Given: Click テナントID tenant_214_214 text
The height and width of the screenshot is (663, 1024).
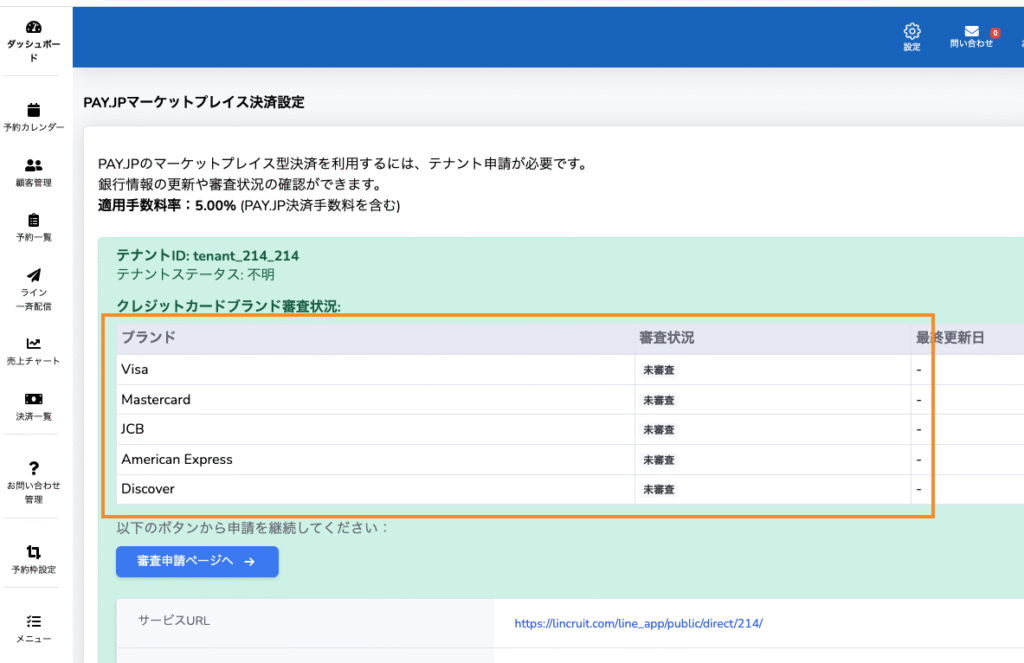Looking at the screenshot, I should (208, 255).
